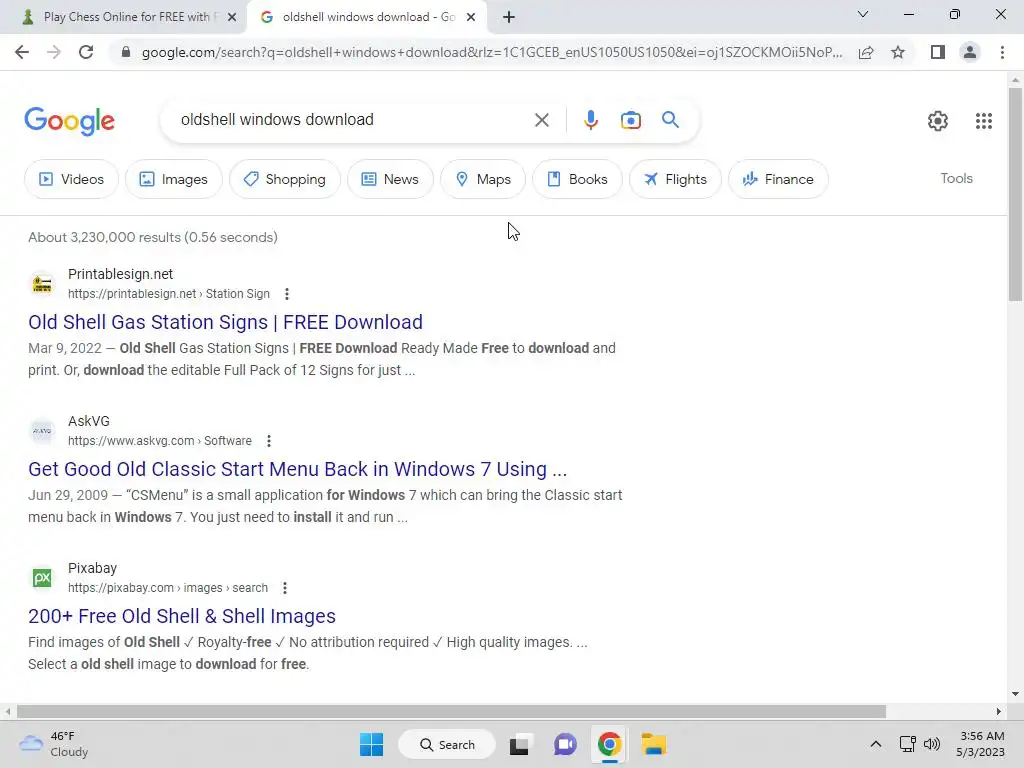Screen dimensions: 1024x768
Task: Search by image with camera icon
Action: click(630, 120)
